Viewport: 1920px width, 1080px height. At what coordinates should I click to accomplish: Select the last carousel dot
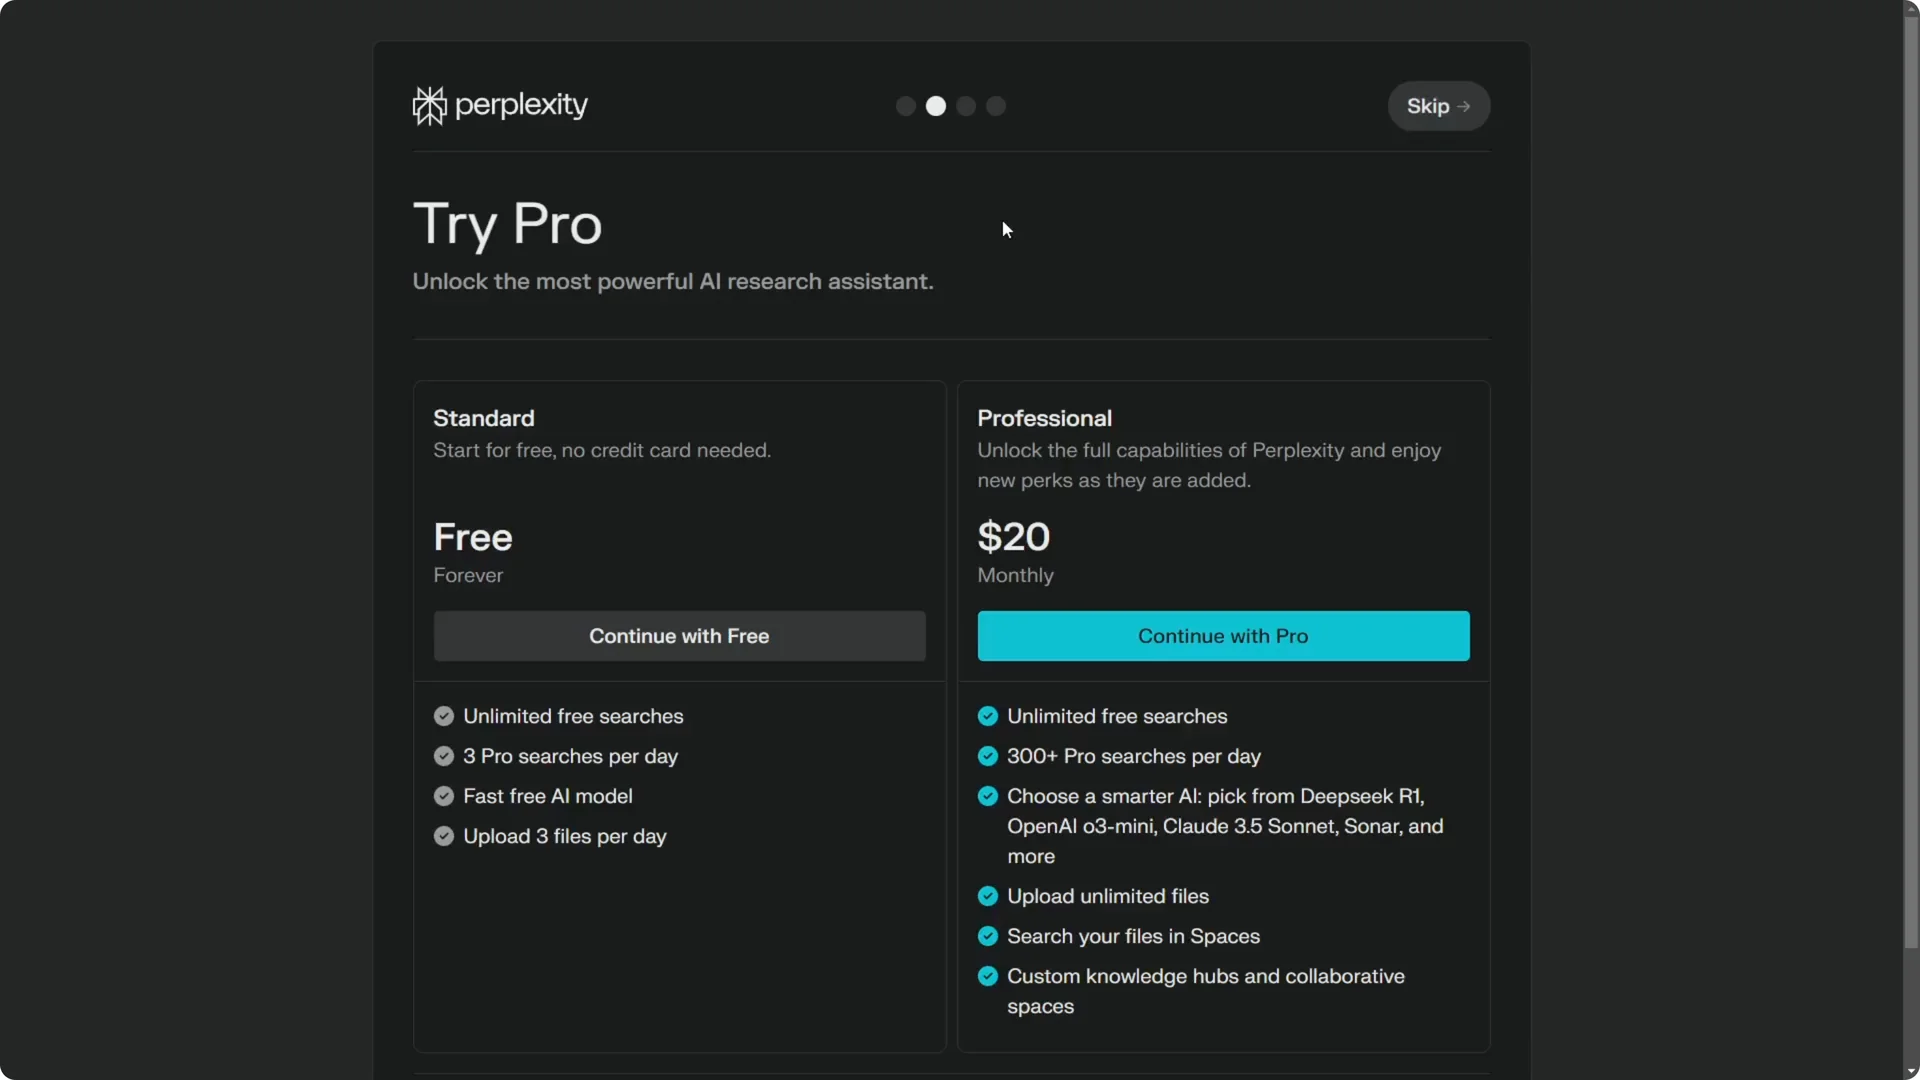[x=996, y=106]
